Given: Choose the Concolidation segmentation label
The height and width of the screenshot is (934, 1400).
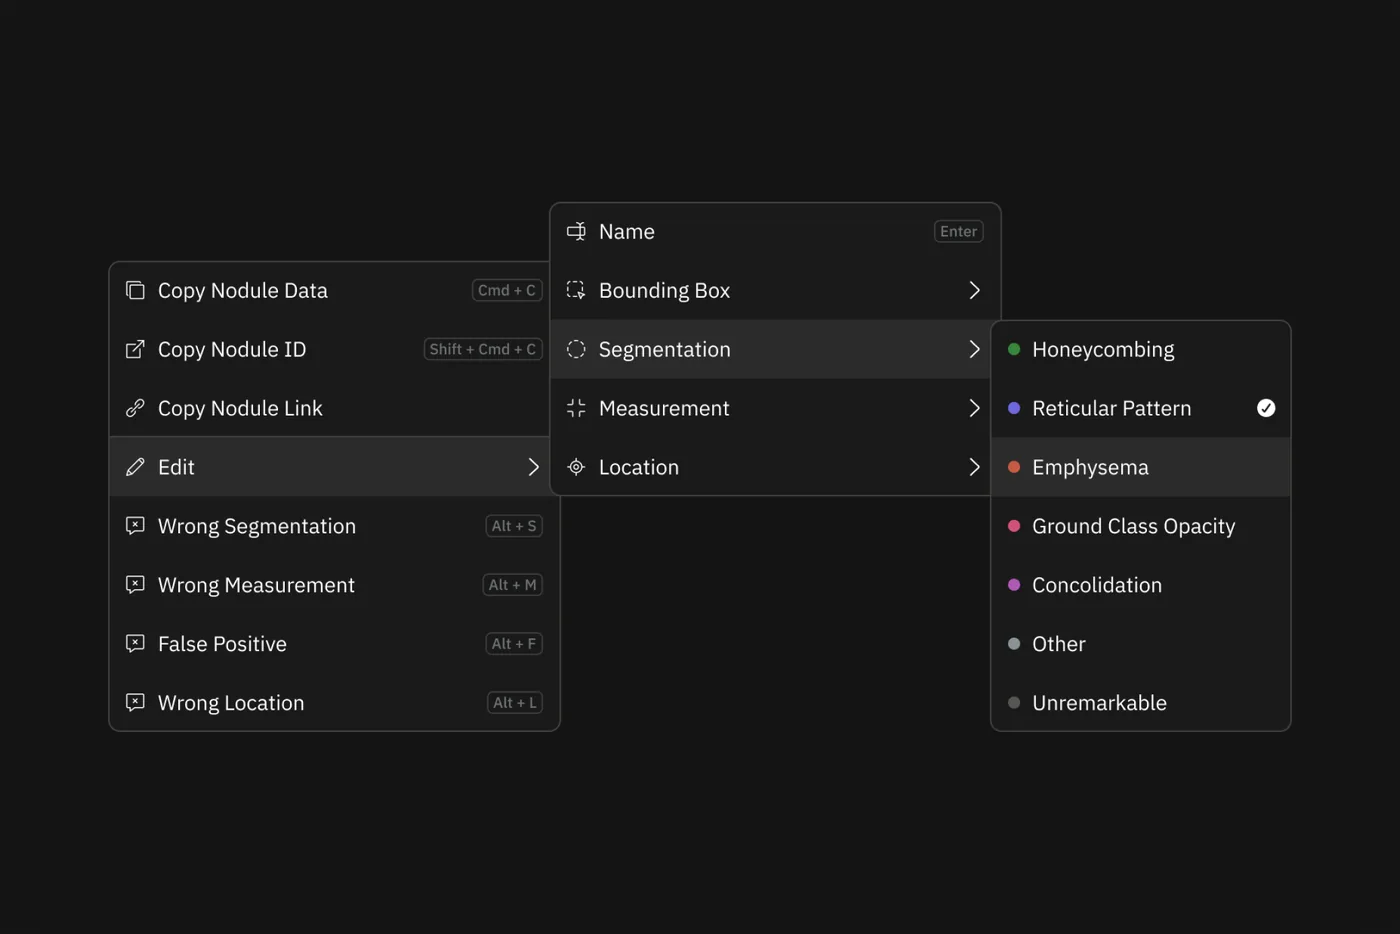Looking at the screenshot, I should [1141, 585].
